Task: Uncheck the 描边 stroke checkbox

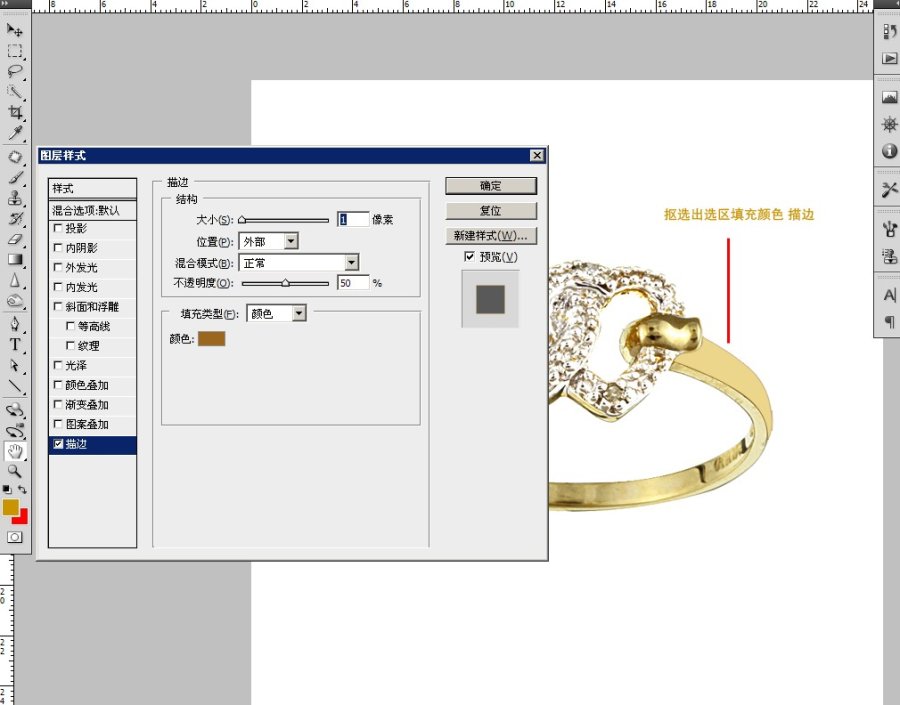Action: (58, 445)
